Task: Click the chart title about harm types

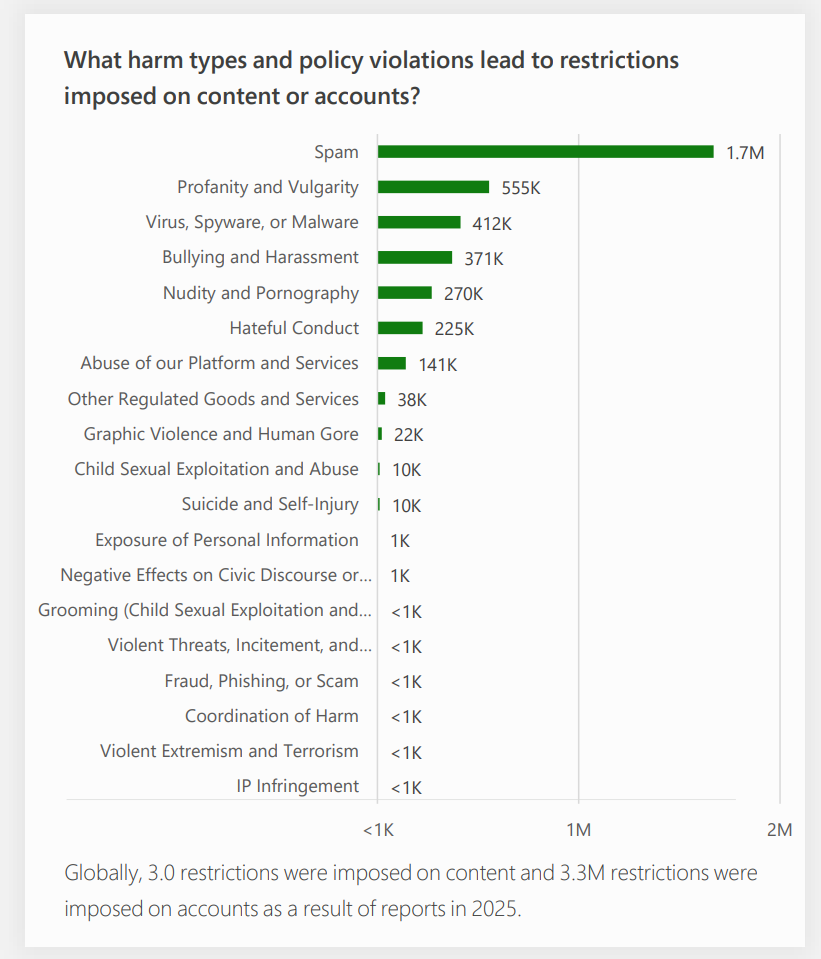Action: (x=371, y=78)
